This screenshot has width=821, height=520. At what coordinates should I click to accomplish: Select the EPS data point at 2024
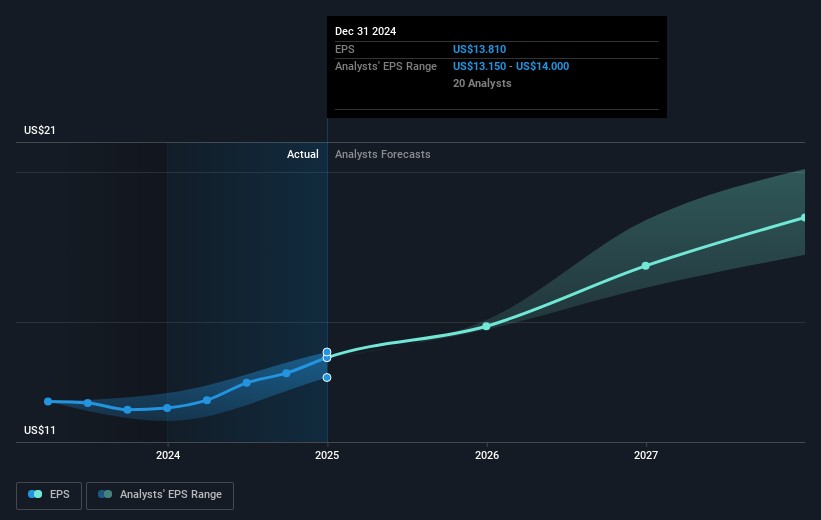pos(167,408)
